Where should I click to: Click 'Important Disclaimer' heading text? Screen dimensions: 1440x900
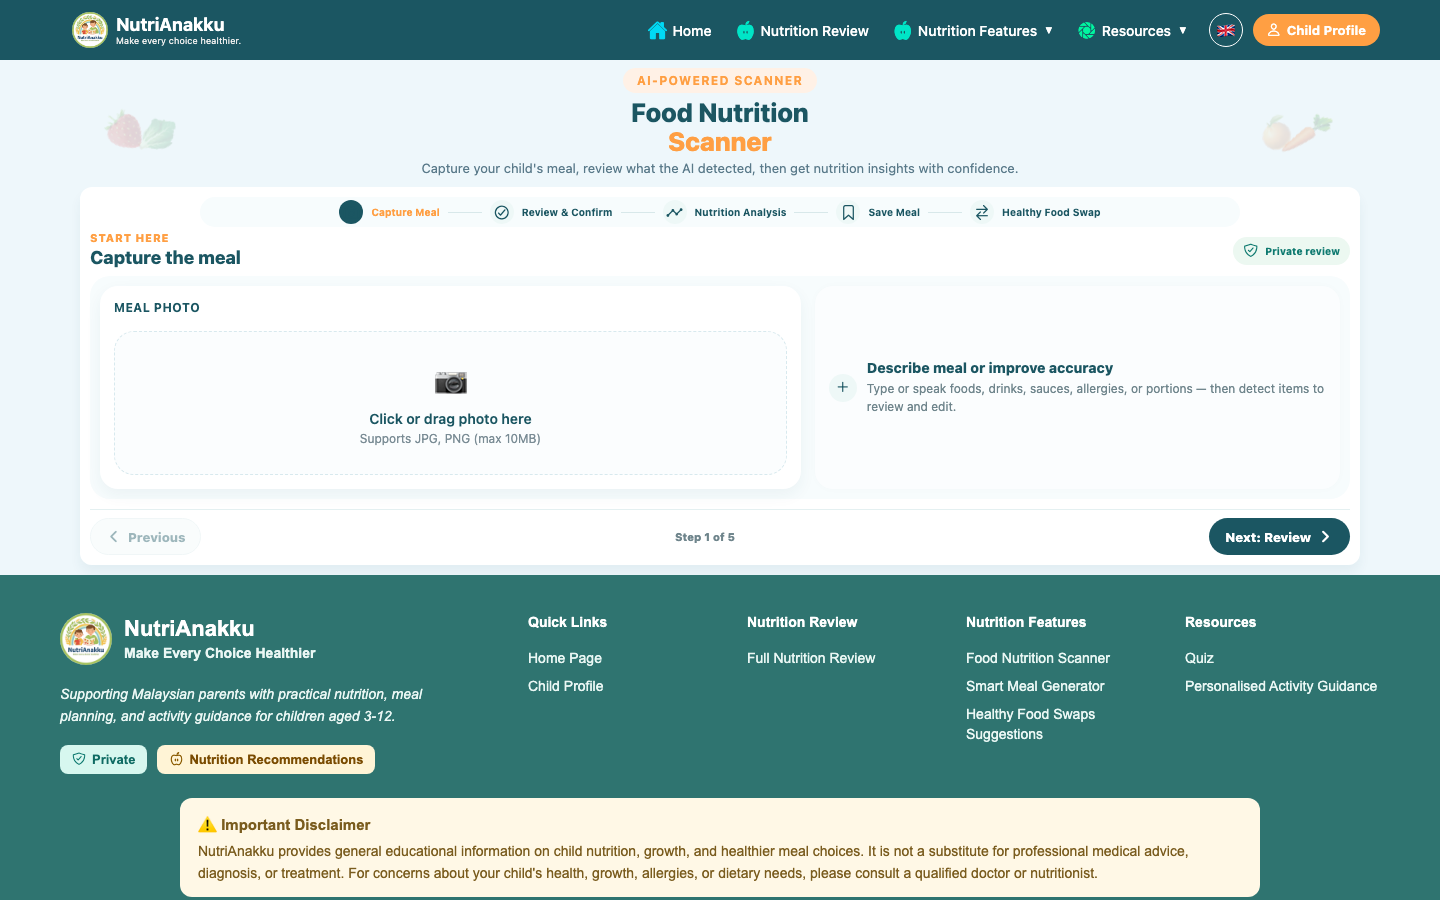[x=296, y=825]
